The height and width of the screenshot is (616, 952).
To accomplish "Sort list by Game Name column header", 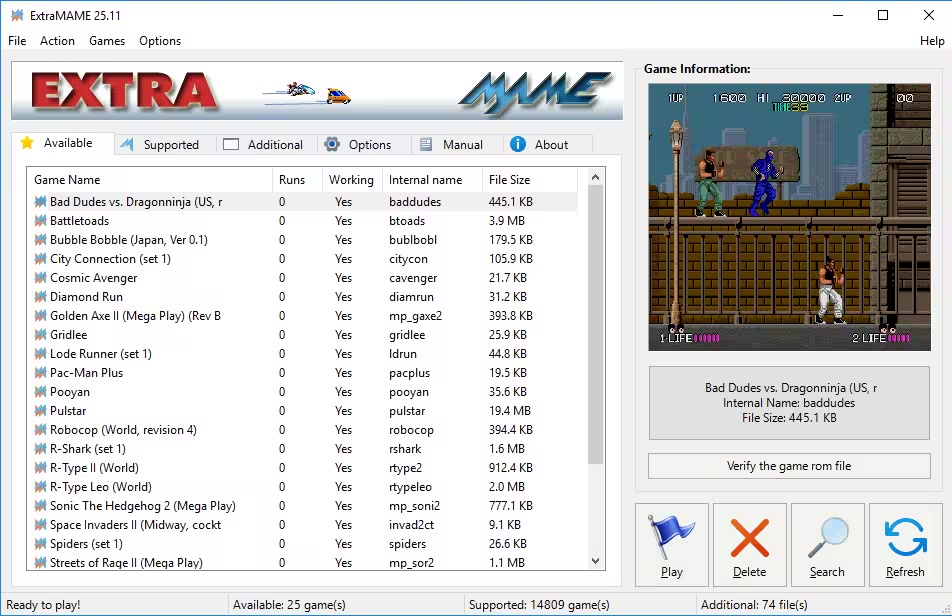I will [67, 180].
